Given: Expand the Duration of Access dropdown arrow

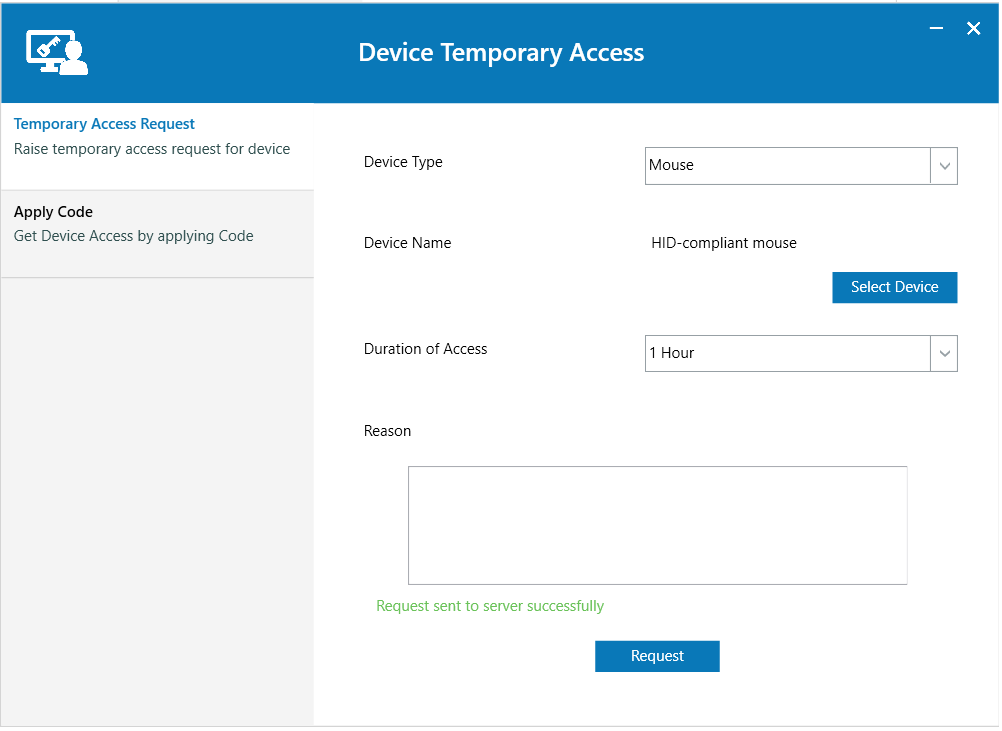Looking at the screenshot, I should pyautogui.click(x=944, y=353).
